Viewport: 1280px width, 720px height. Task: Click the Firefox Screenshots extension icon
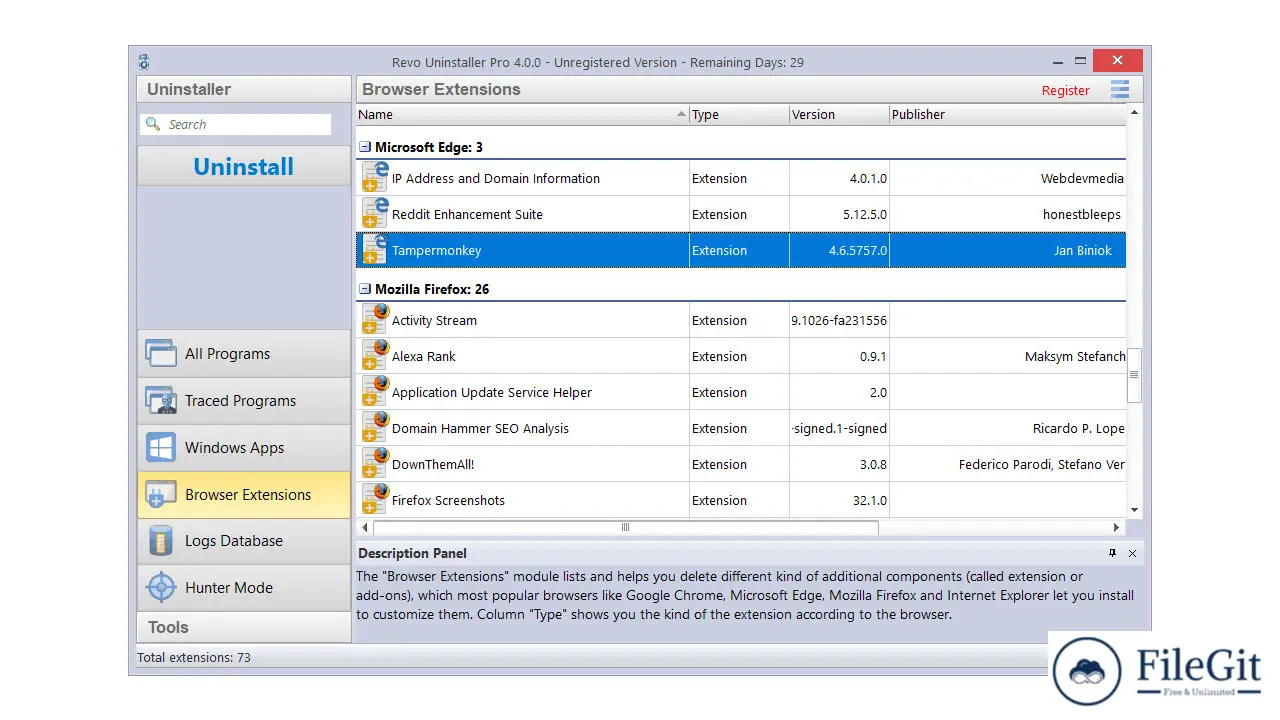[x=375, y=500]
